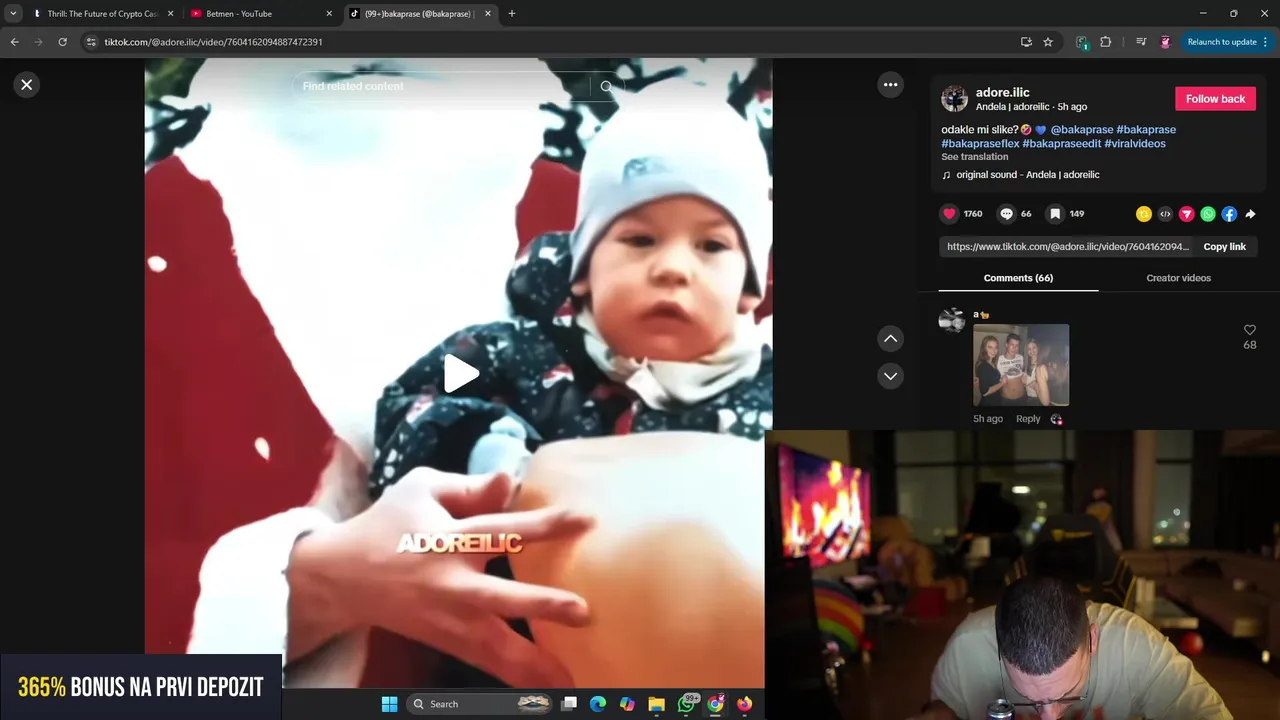Like the first comment heart
1280x720 pixels.
[1249, 330]
